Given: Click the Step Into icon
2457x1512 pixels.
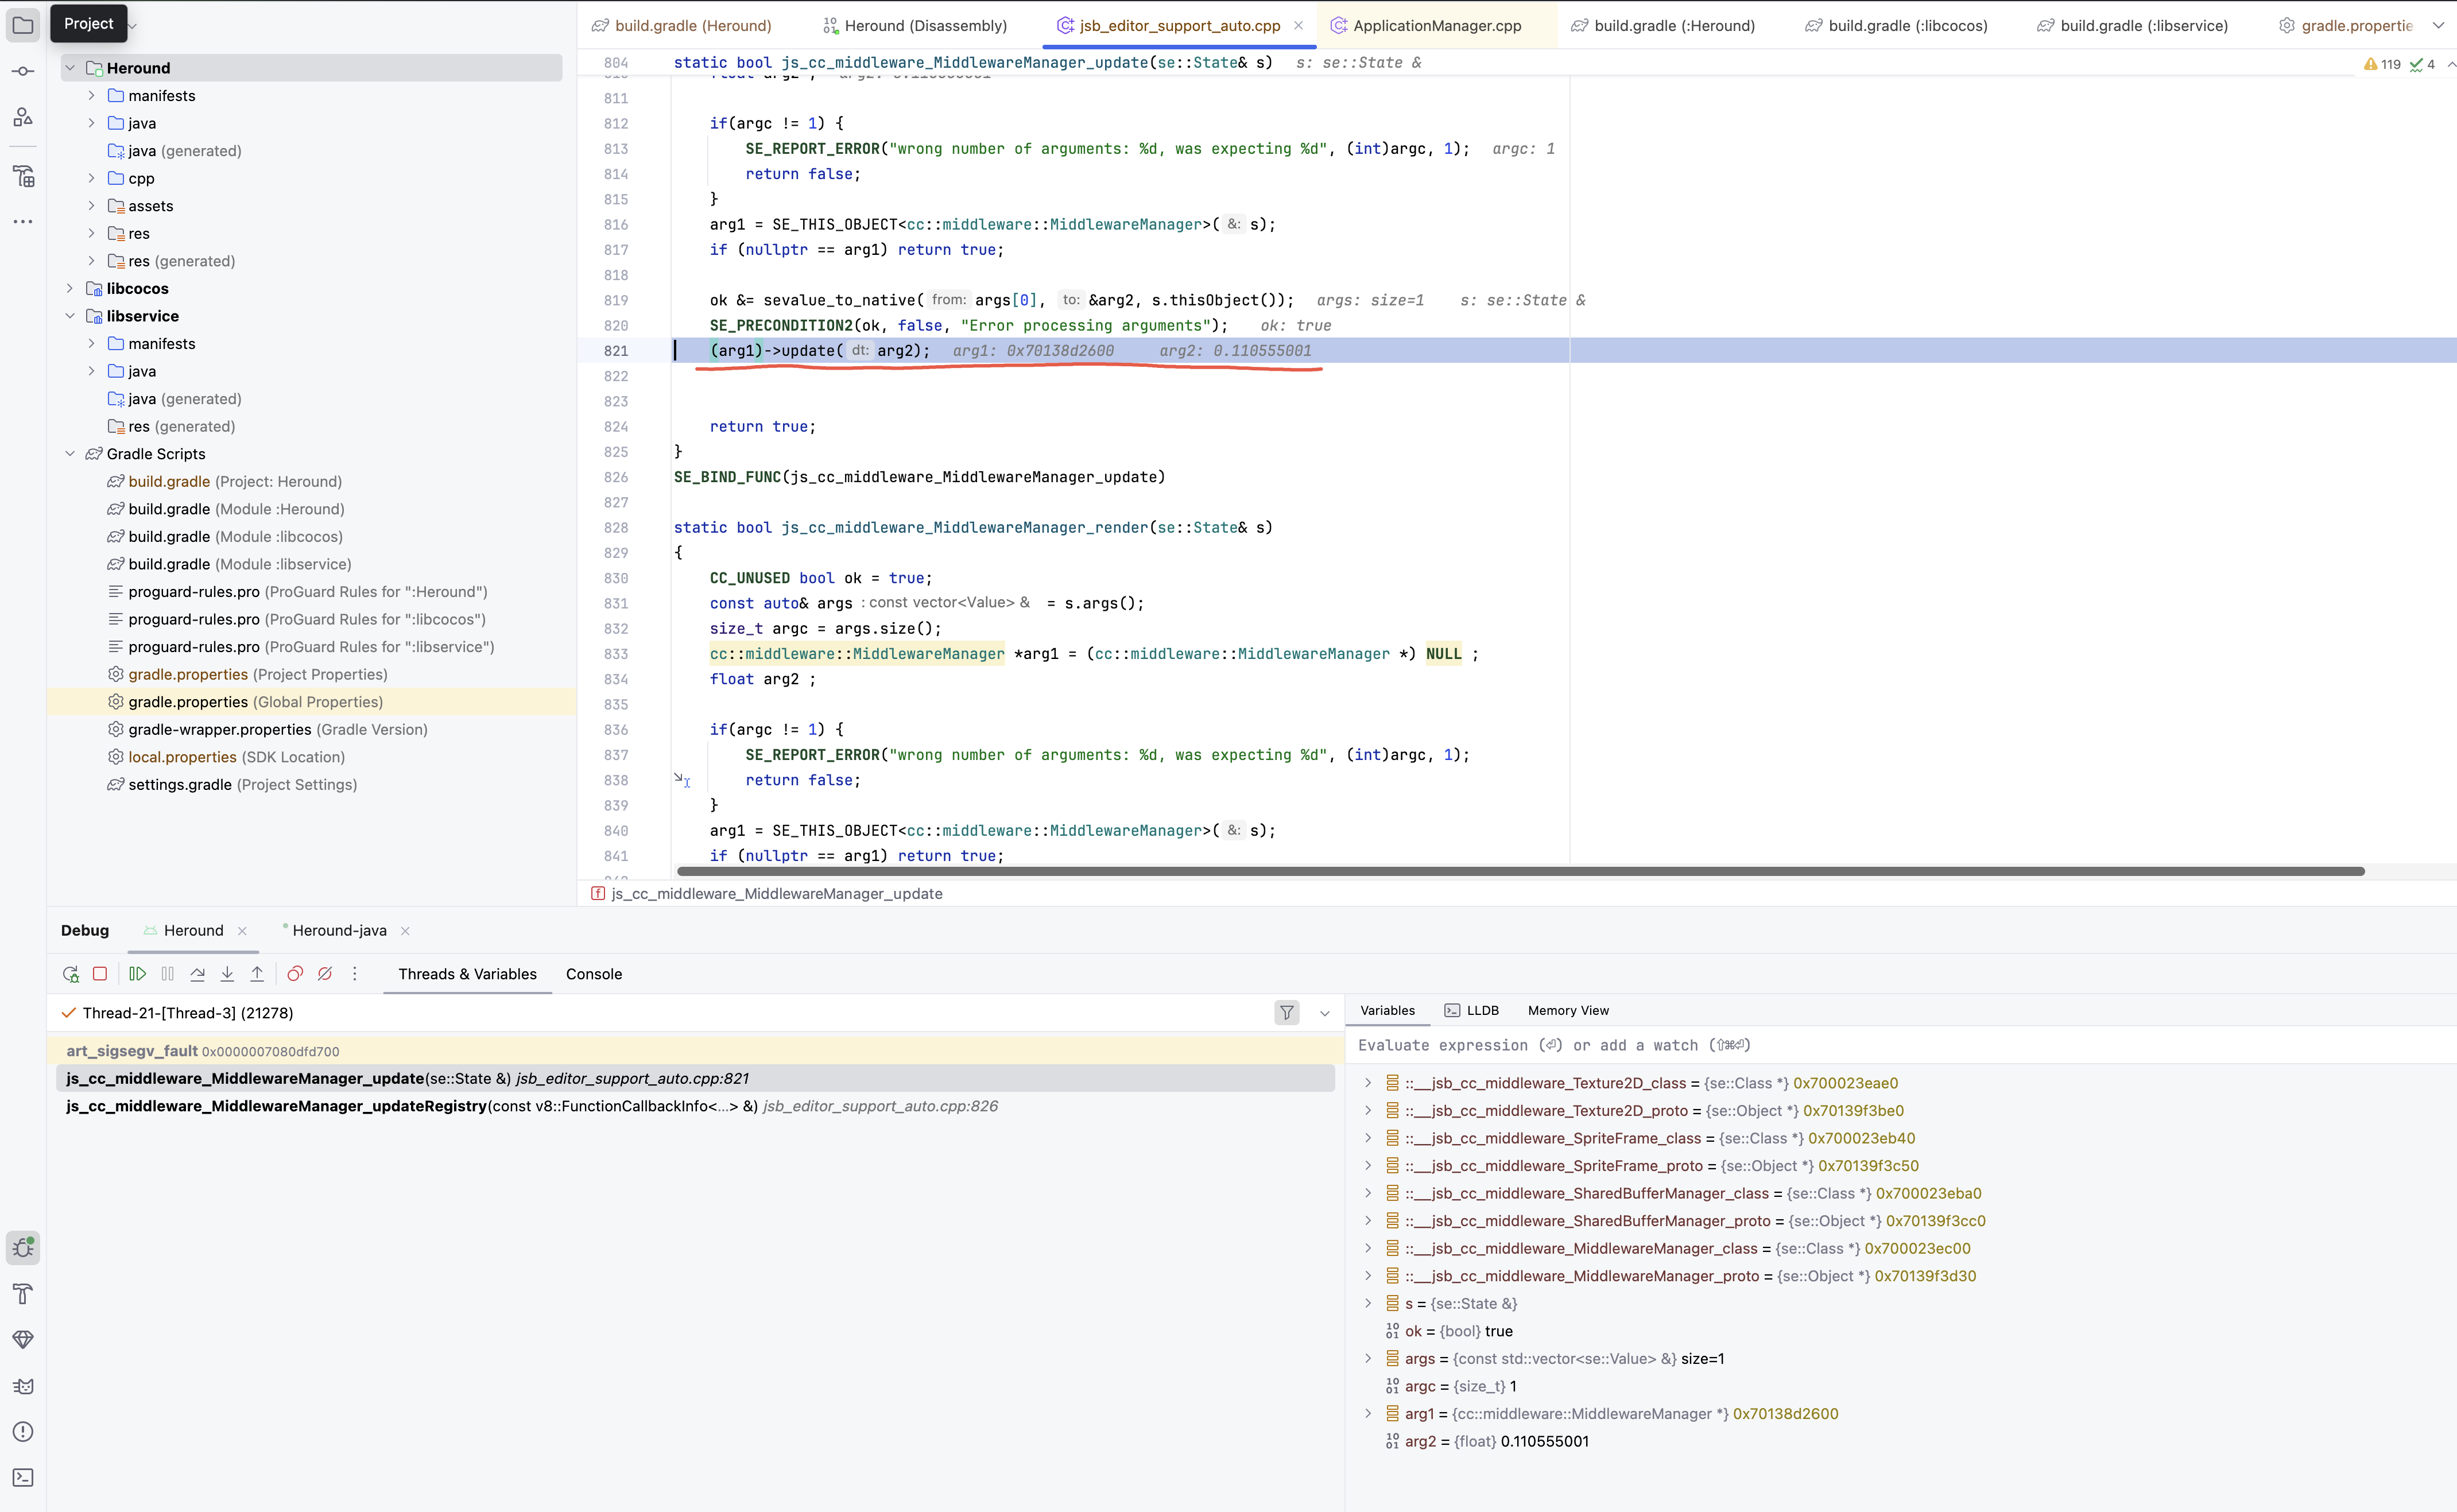Looking at the screenshot, I should point(227,974).
